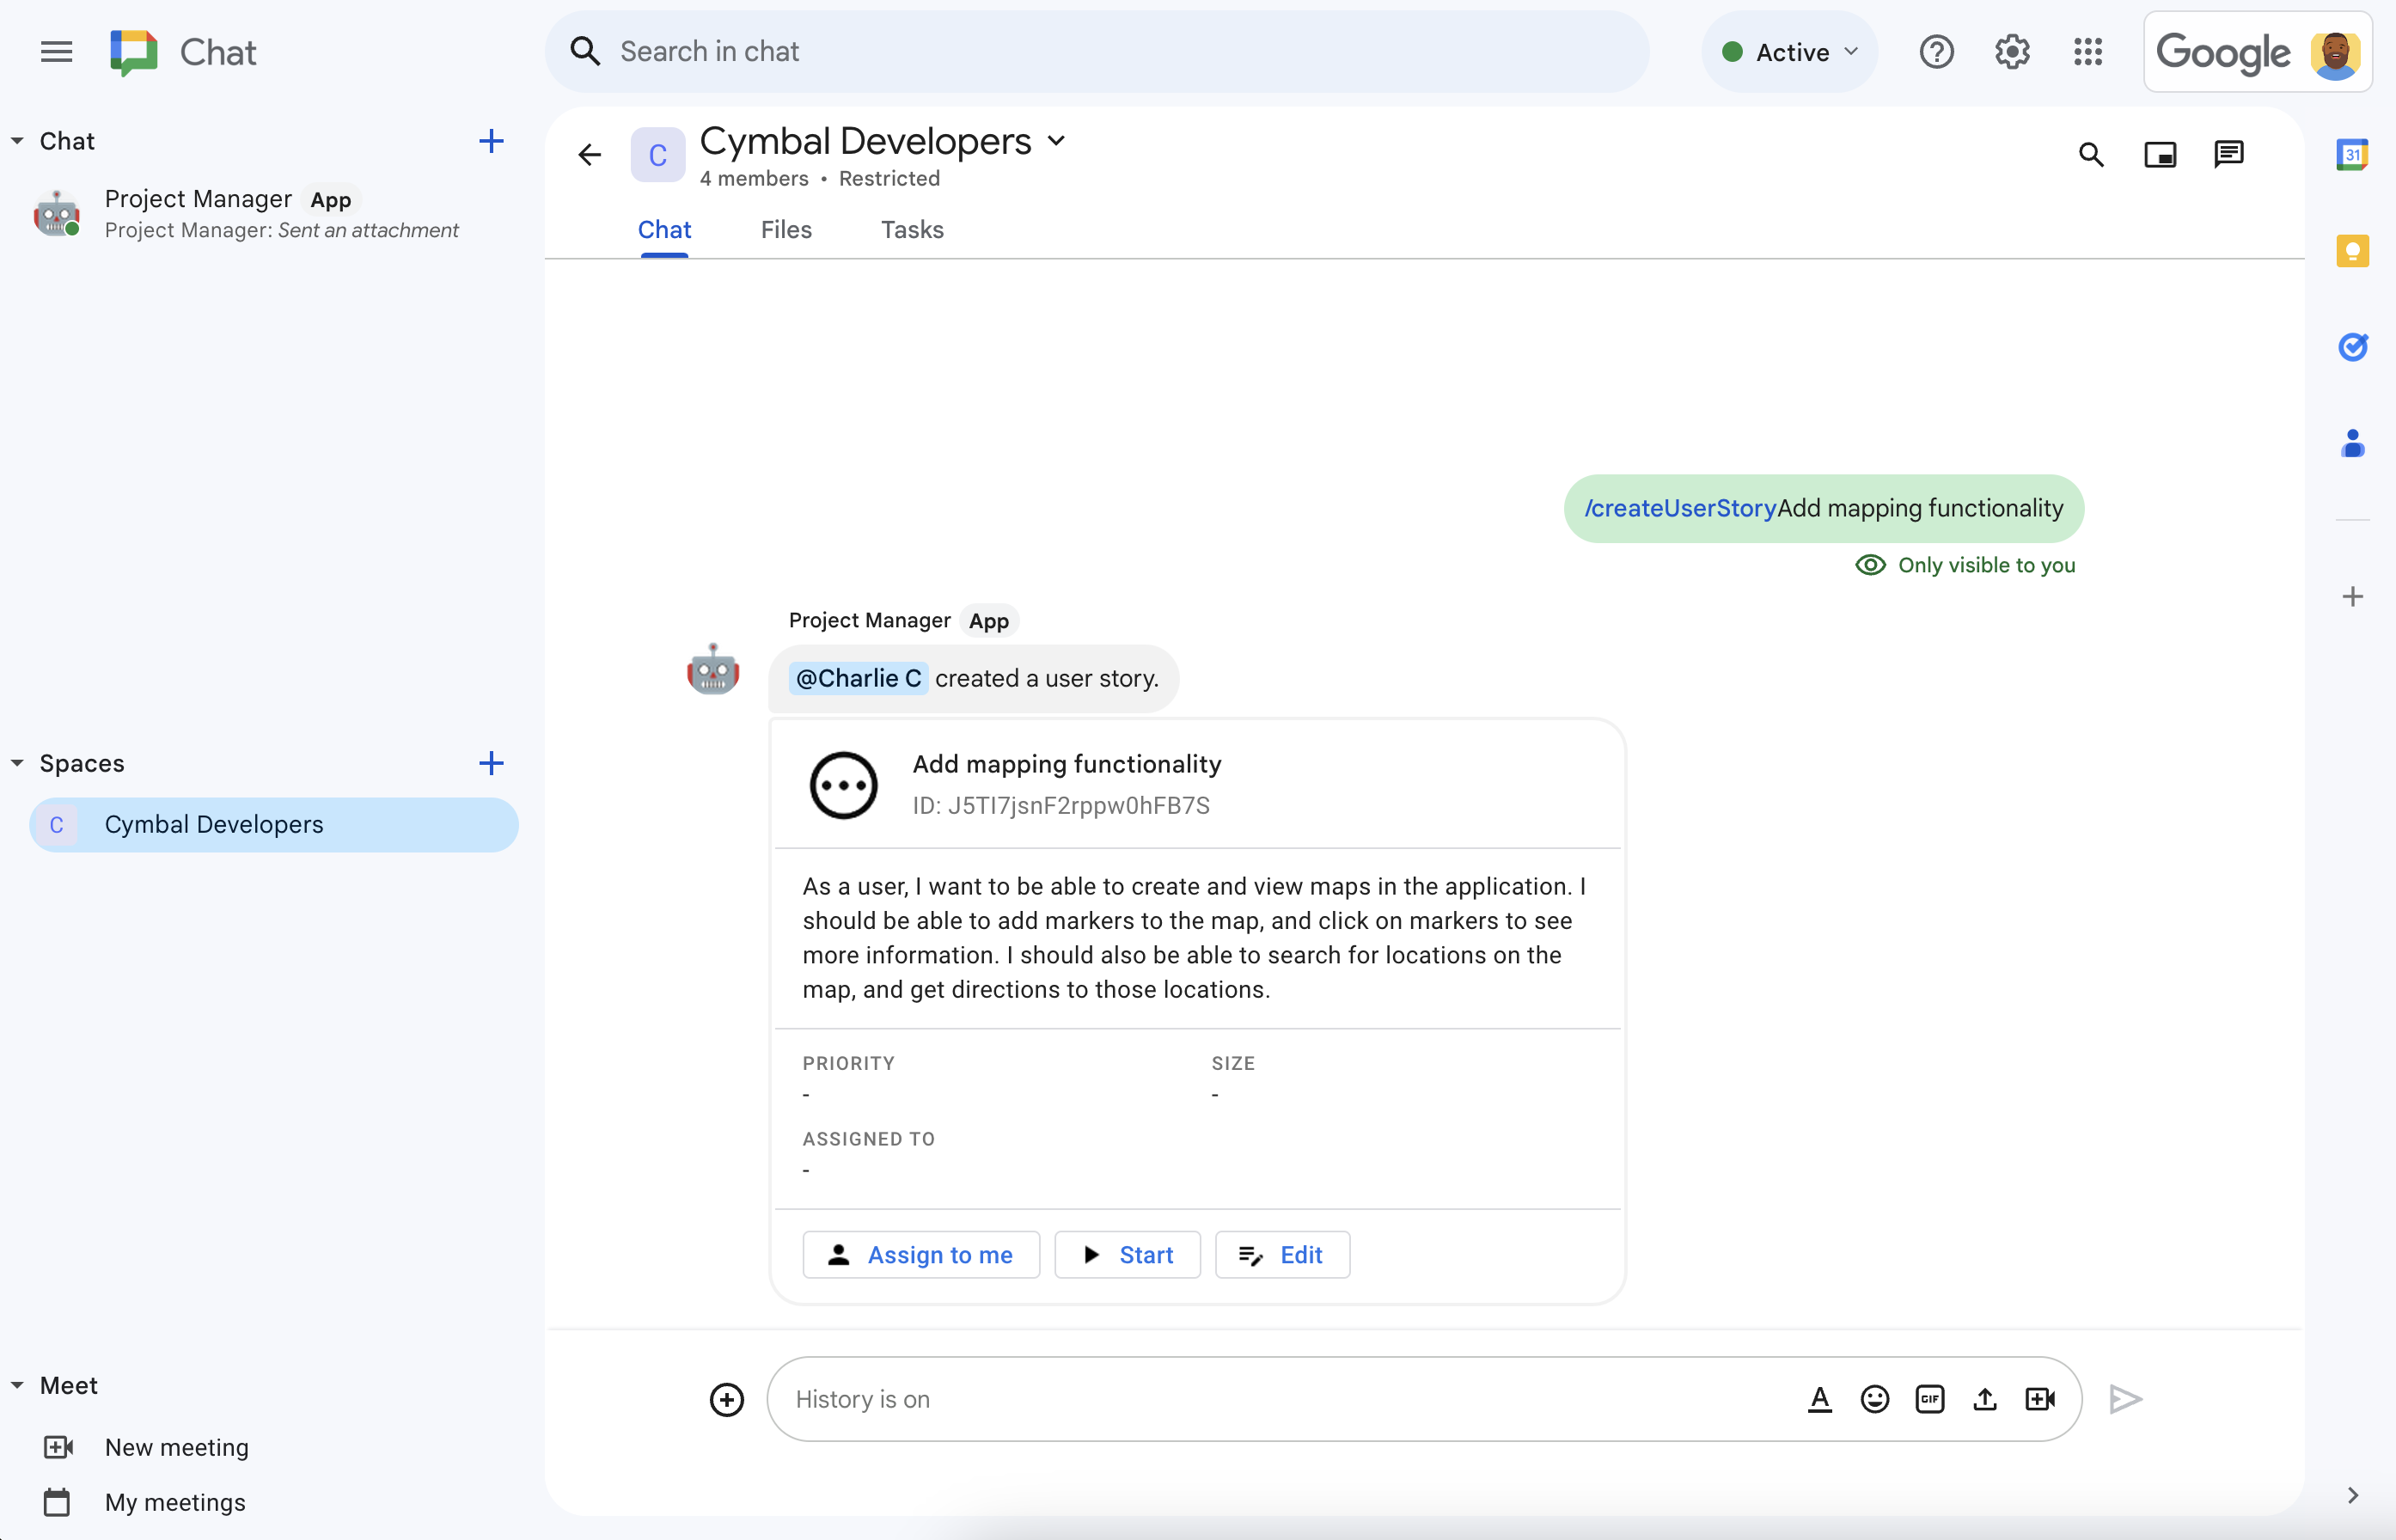Click the help question mark icon
This screenshot has width=2396, height=1540.
[x=1935, y=52]
